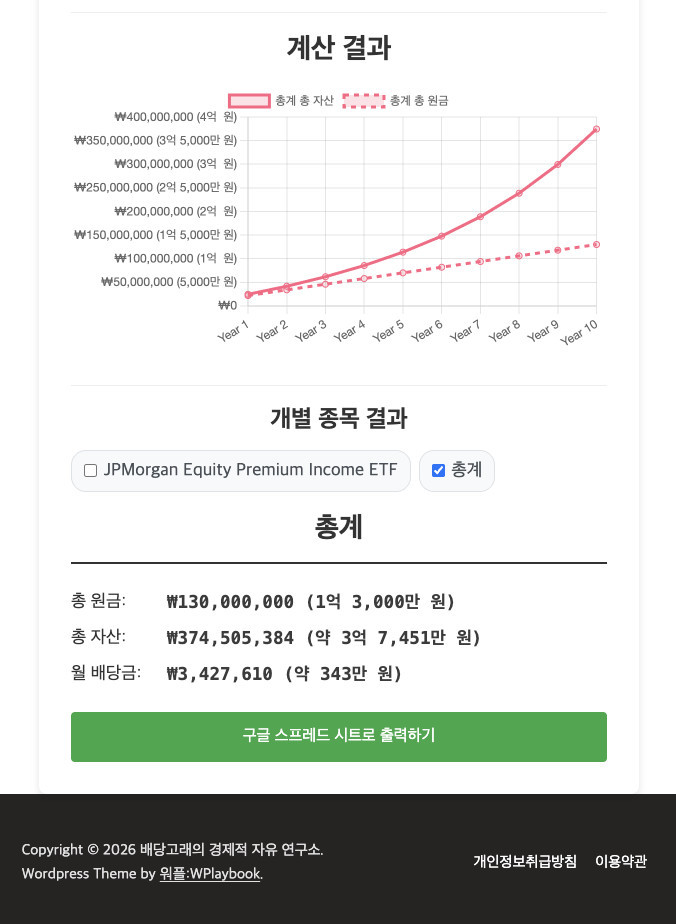Viewport: 676px width, 924px height.
Task: Click the 구글 스프레드 시트로 출력하기 button
Action: (338, 736)
